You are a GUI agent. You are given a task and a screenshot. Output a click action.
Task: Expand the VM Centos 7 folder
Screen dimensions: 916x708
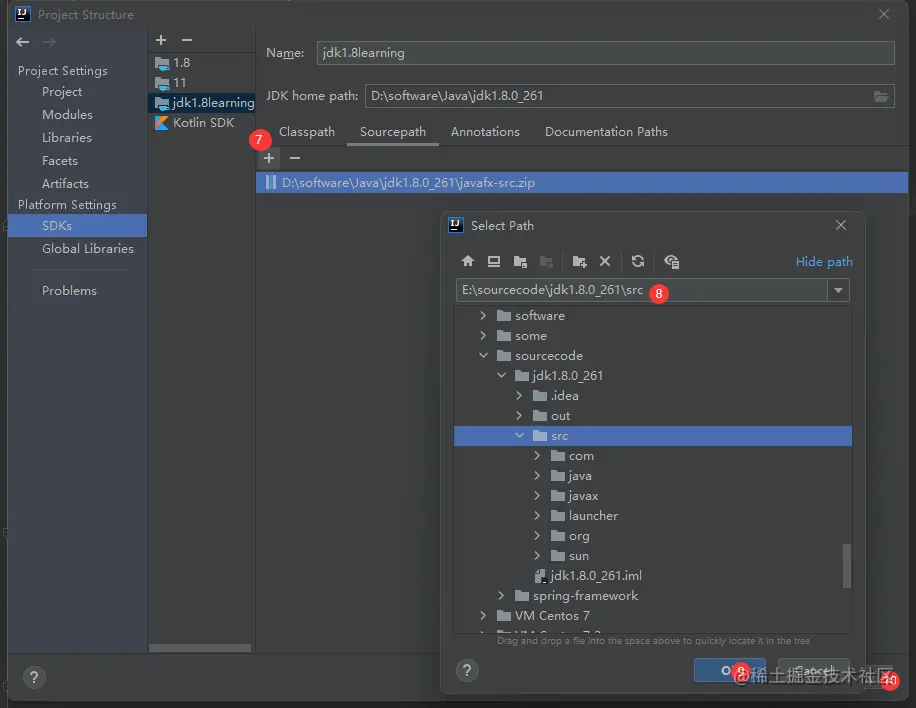(483, 615)
